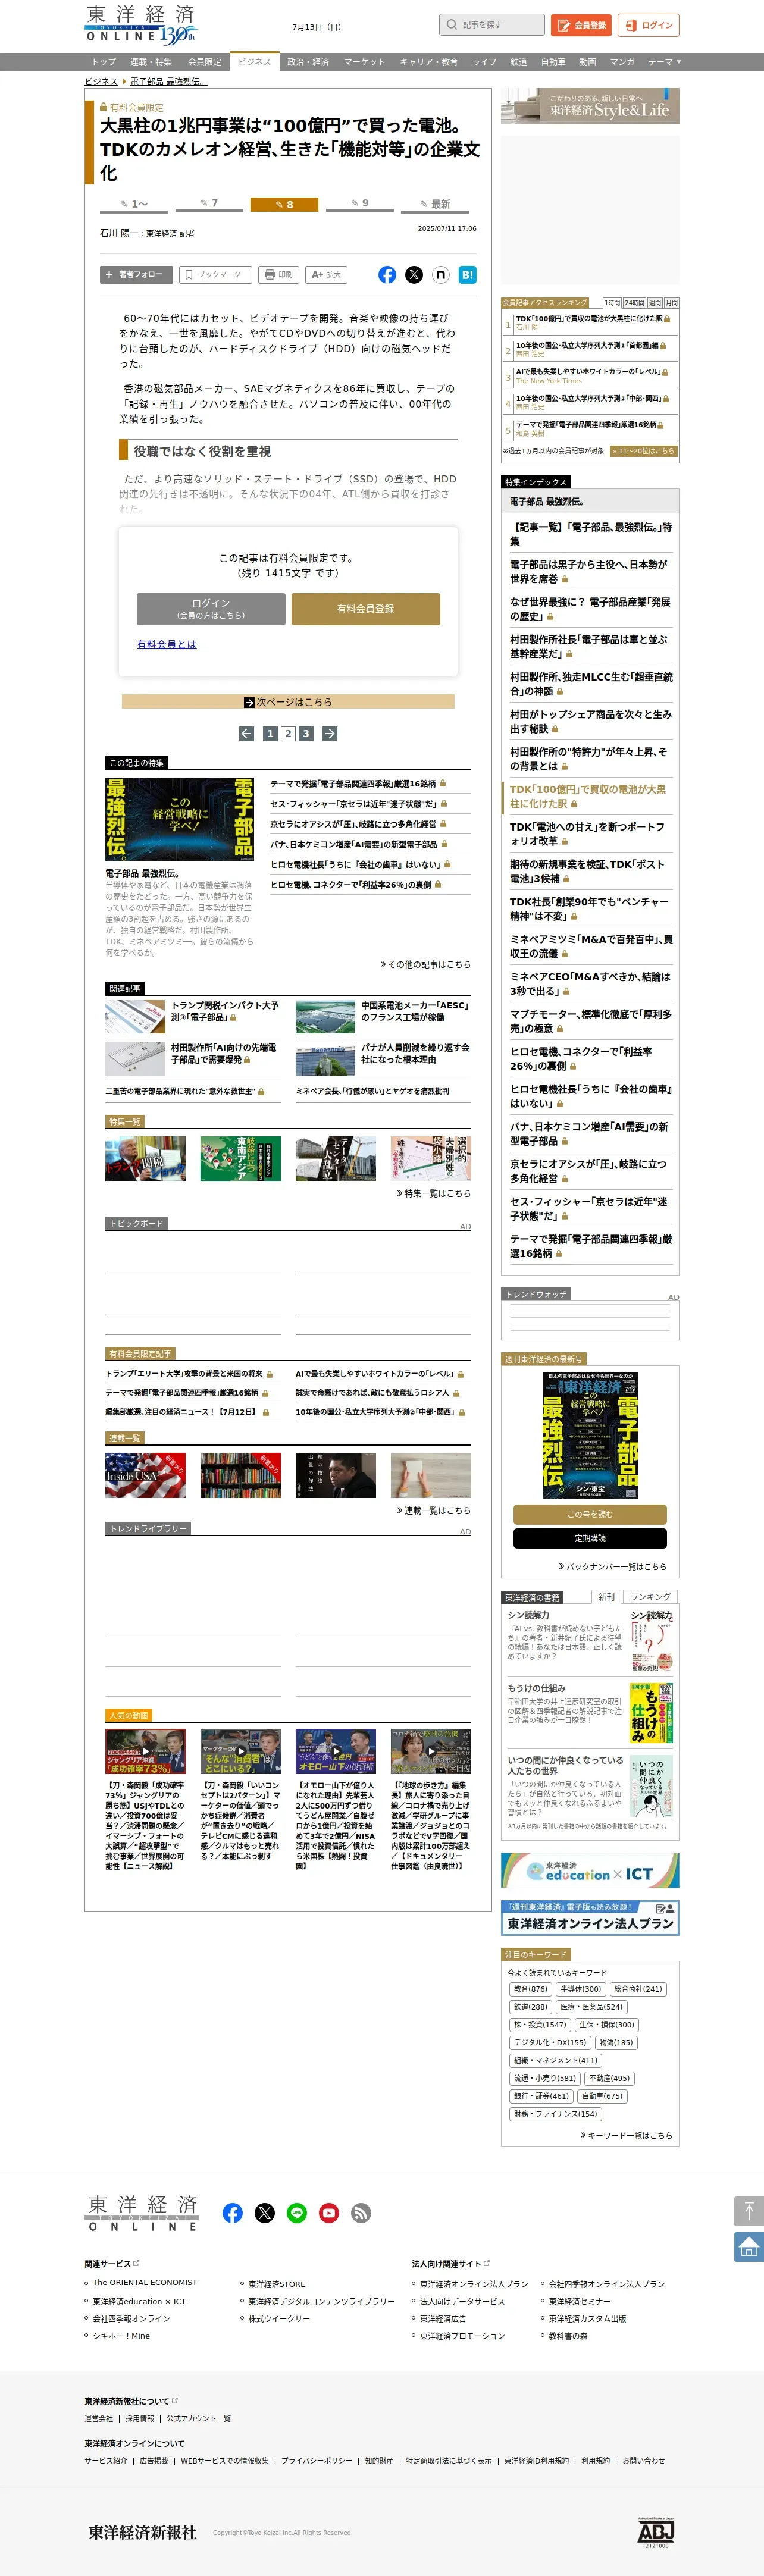Viewport: 764px width, 2576px height.
Task: Open キーワード一覧はこちら link
Action: click(x=626, y=2135)
